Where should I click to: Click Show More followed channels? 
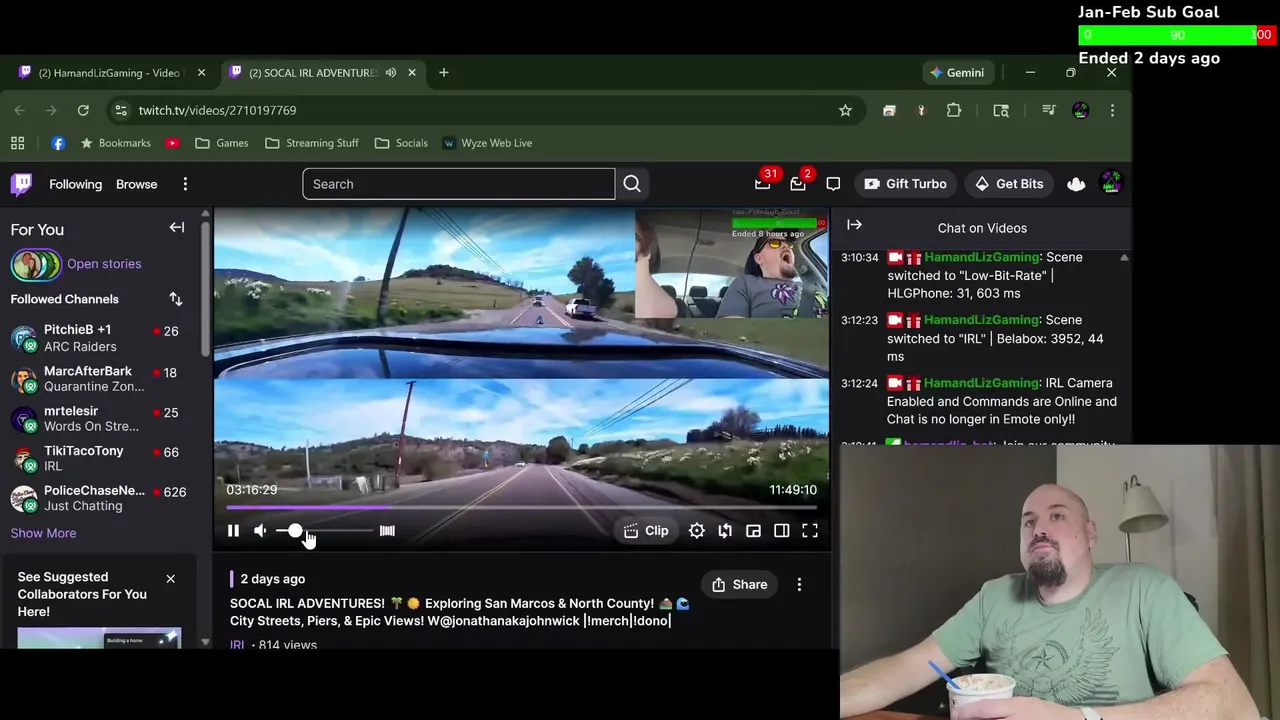[x=43, y=533]
